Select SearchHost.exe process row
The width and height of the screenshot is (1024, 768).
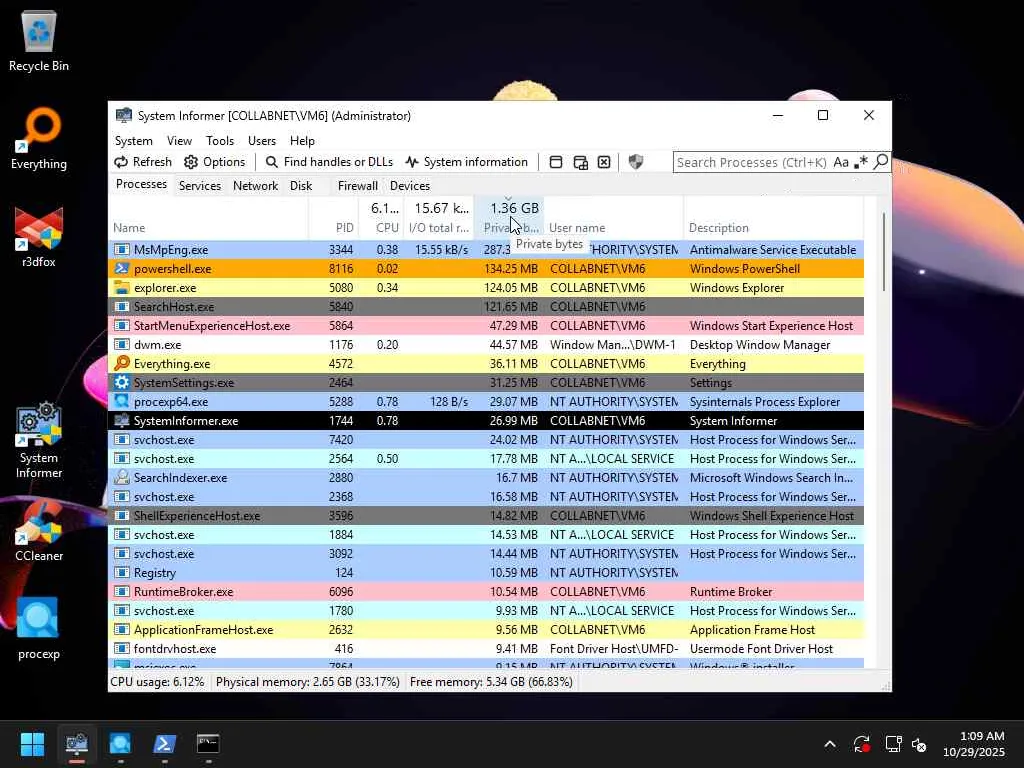(x=486, y=306)
